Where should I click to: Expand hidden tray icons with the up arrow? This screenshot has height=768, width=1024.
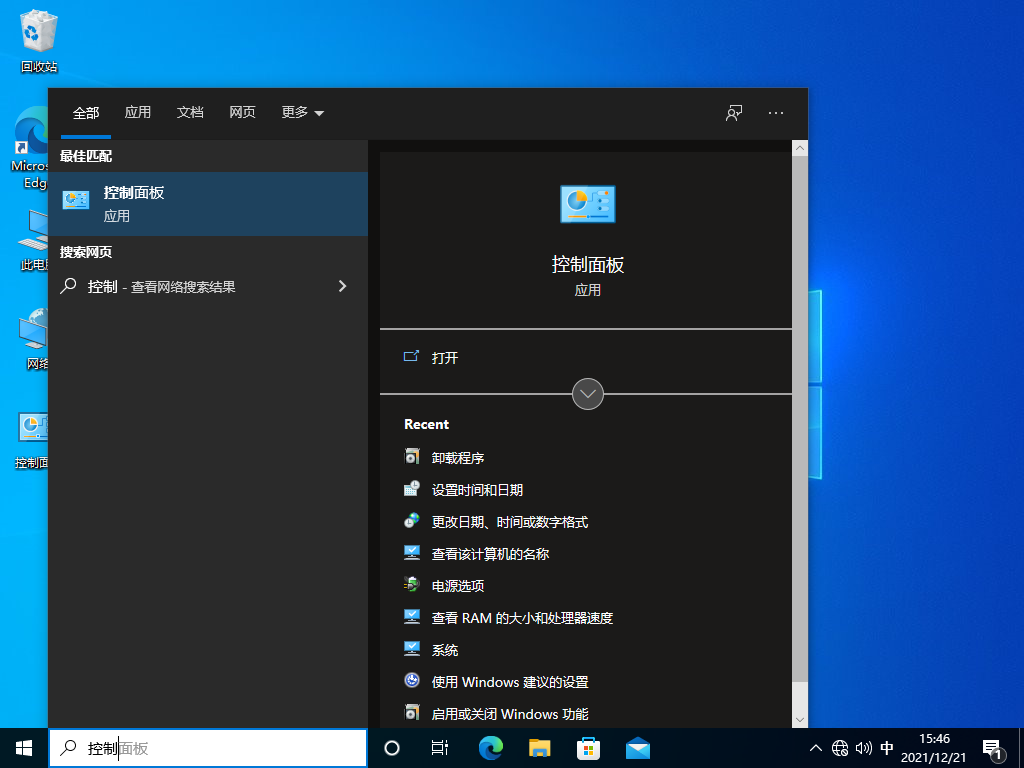[817, 747]
